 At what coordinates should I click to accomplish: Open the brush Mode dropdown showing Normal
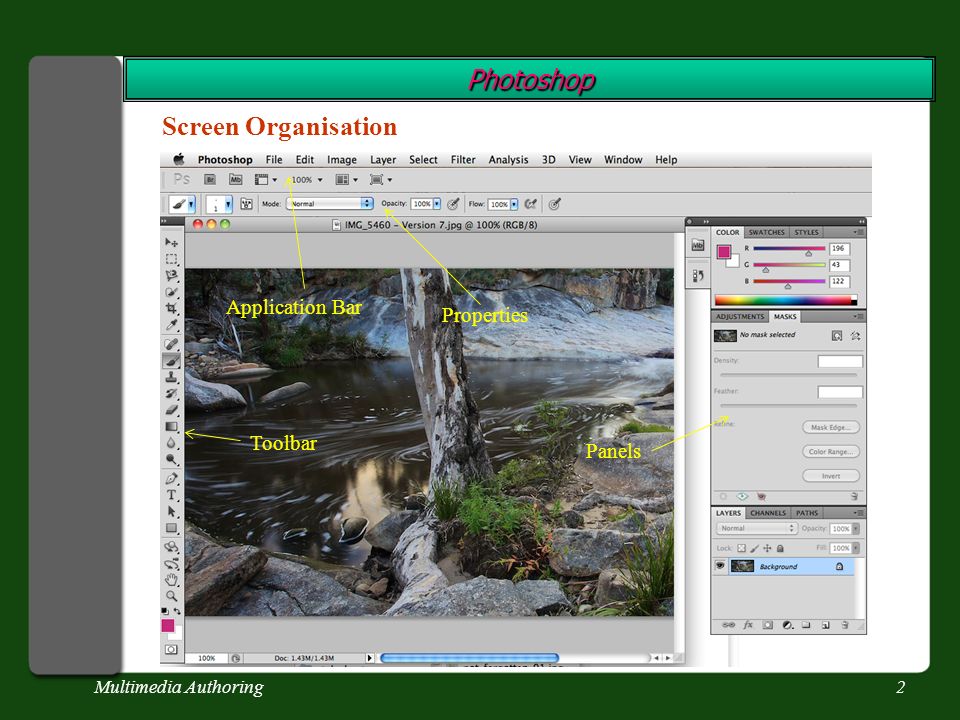pos(330,204)
